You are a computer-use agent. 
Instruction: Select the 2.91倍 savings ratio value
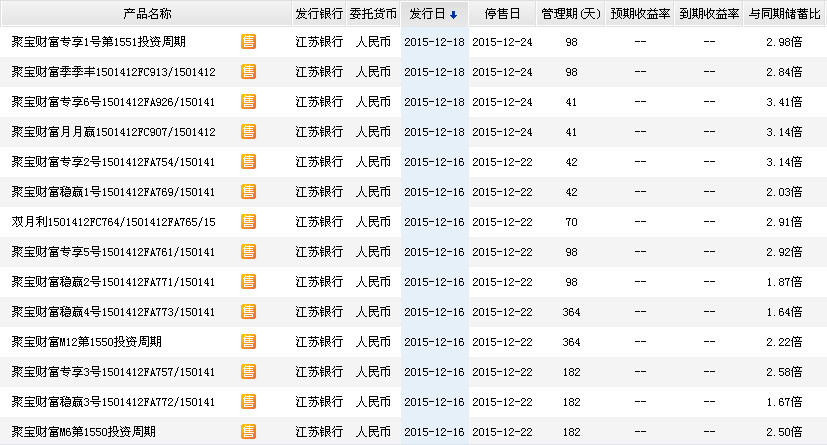784,222
